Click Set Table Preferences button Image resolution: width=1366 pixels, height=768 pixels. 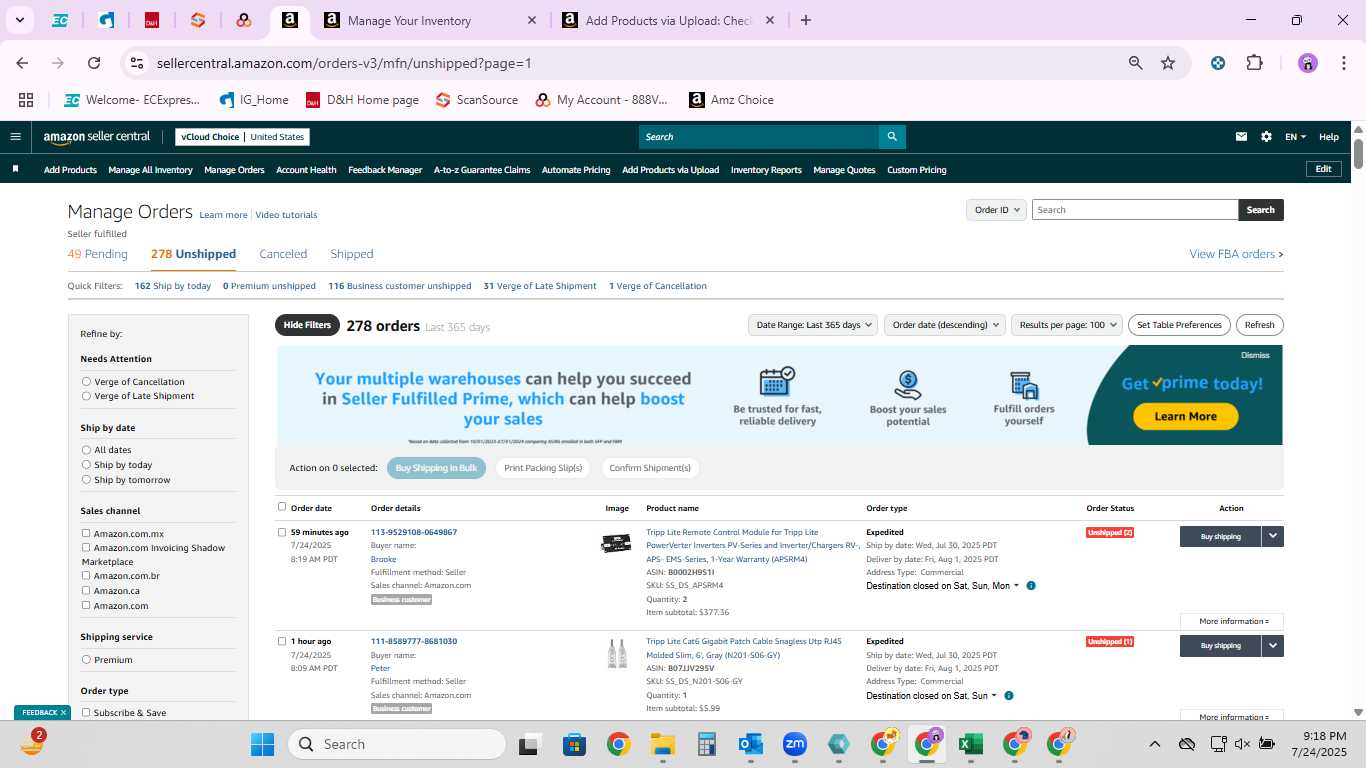[1181, 325]
